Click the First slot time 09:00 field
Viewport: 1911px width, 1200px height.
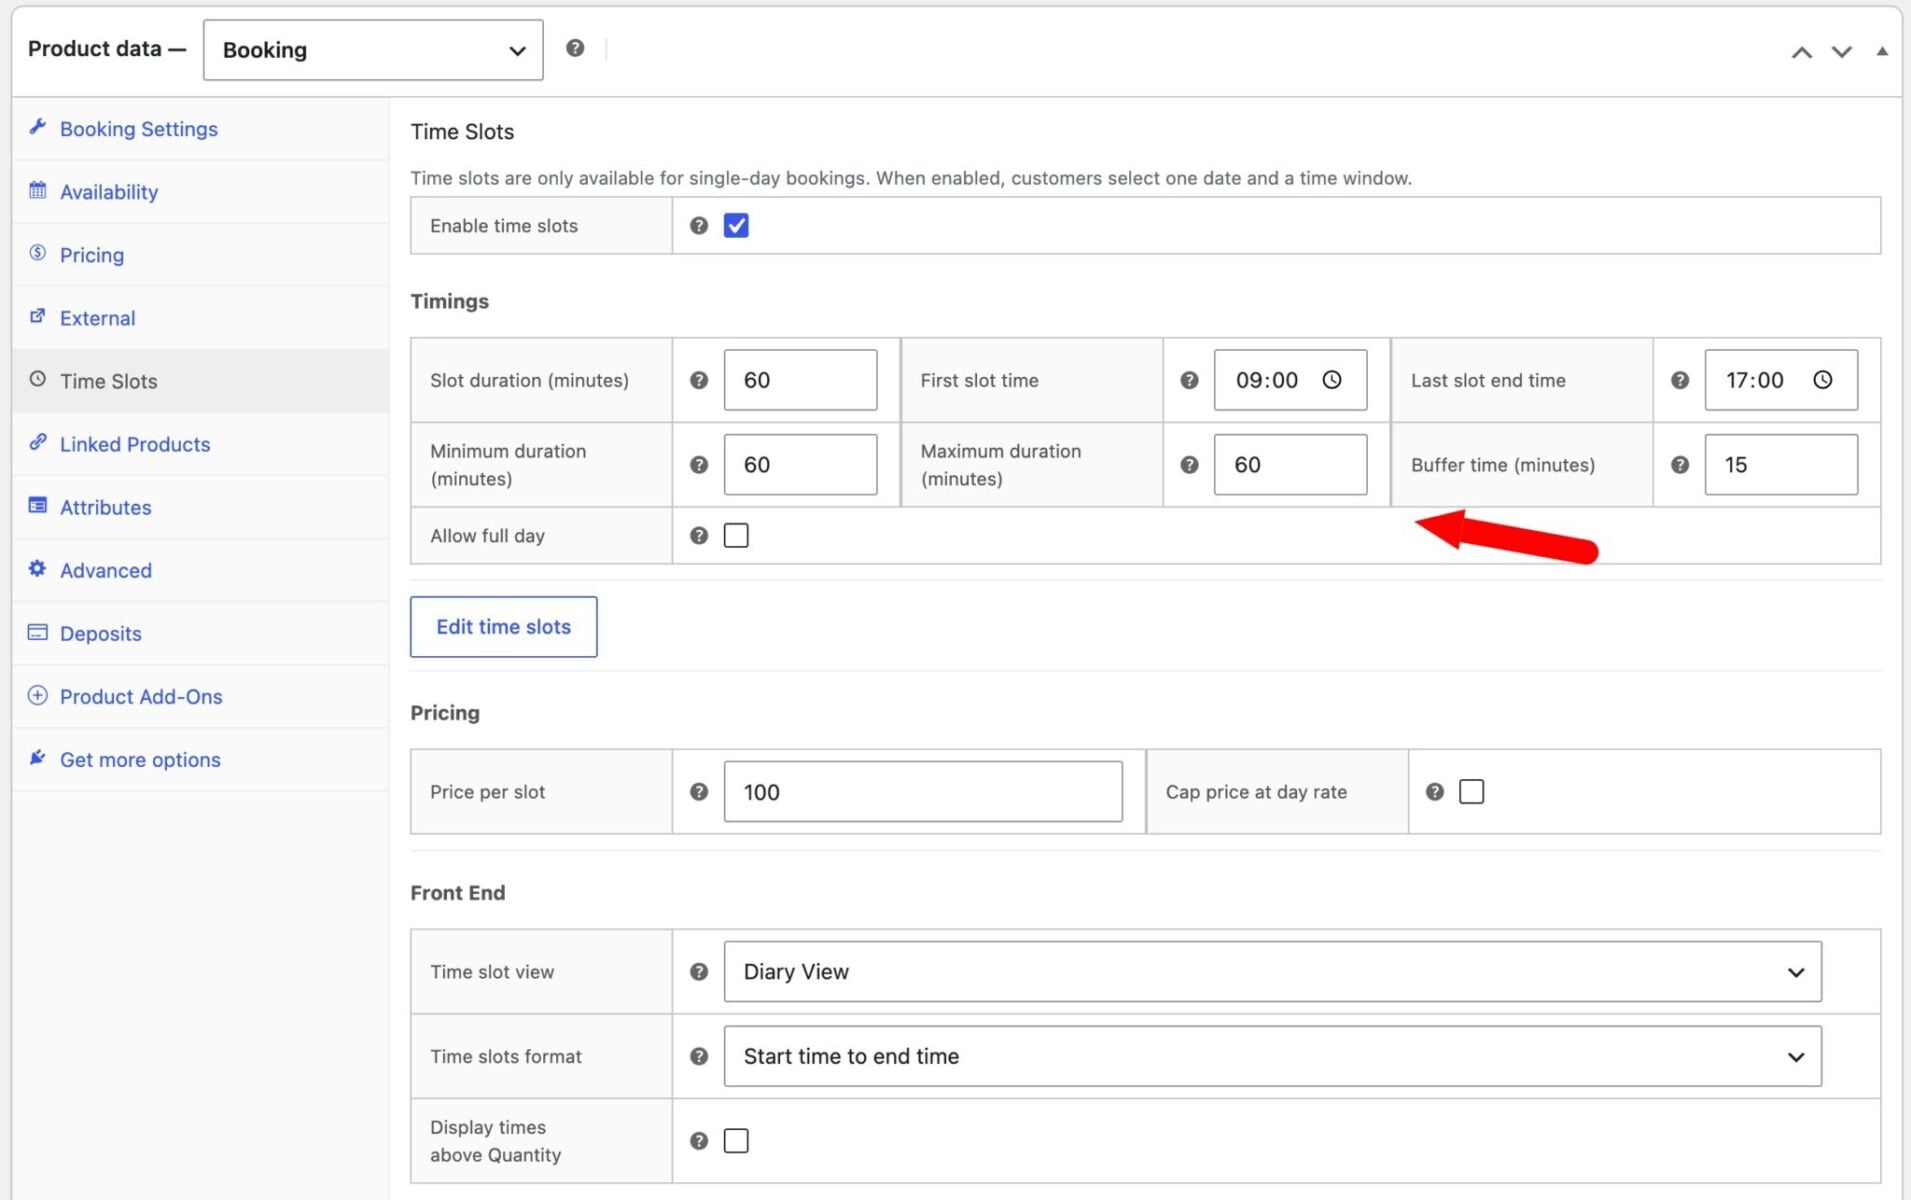pyautogui.click(x=1291, y=380)
